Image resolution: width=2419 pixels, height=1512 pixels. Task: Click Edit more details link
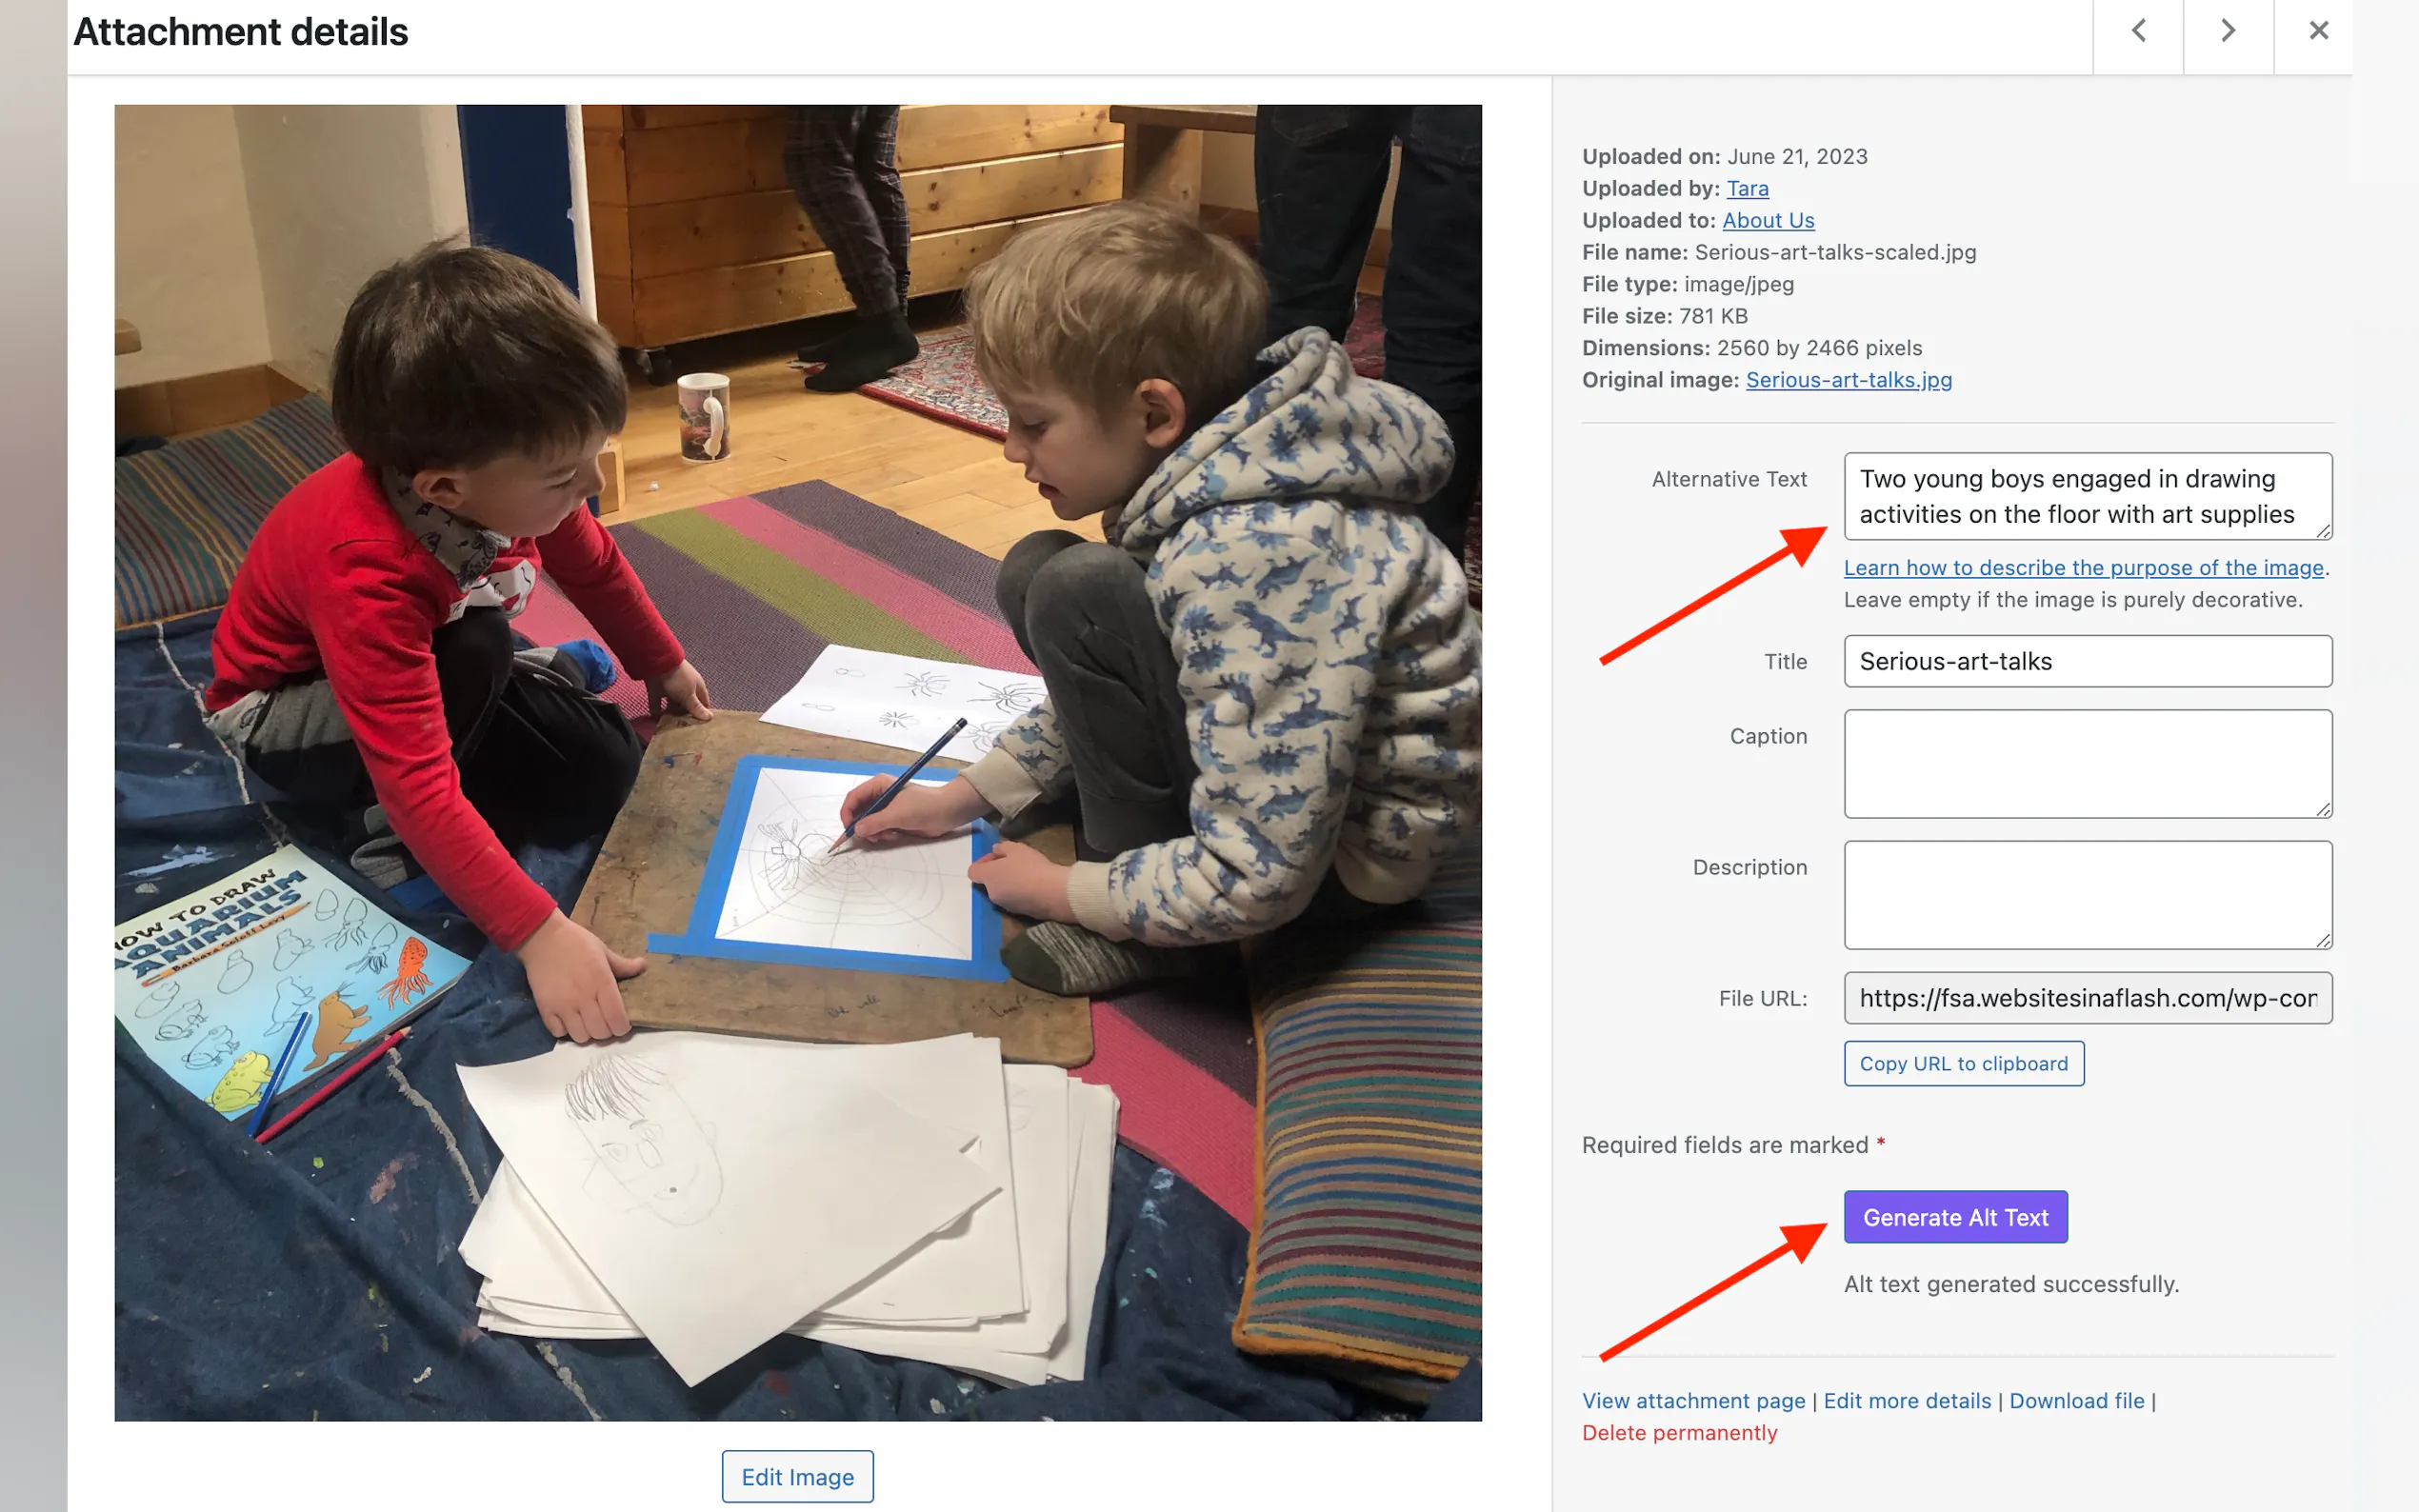(x=1907, y=1401)
